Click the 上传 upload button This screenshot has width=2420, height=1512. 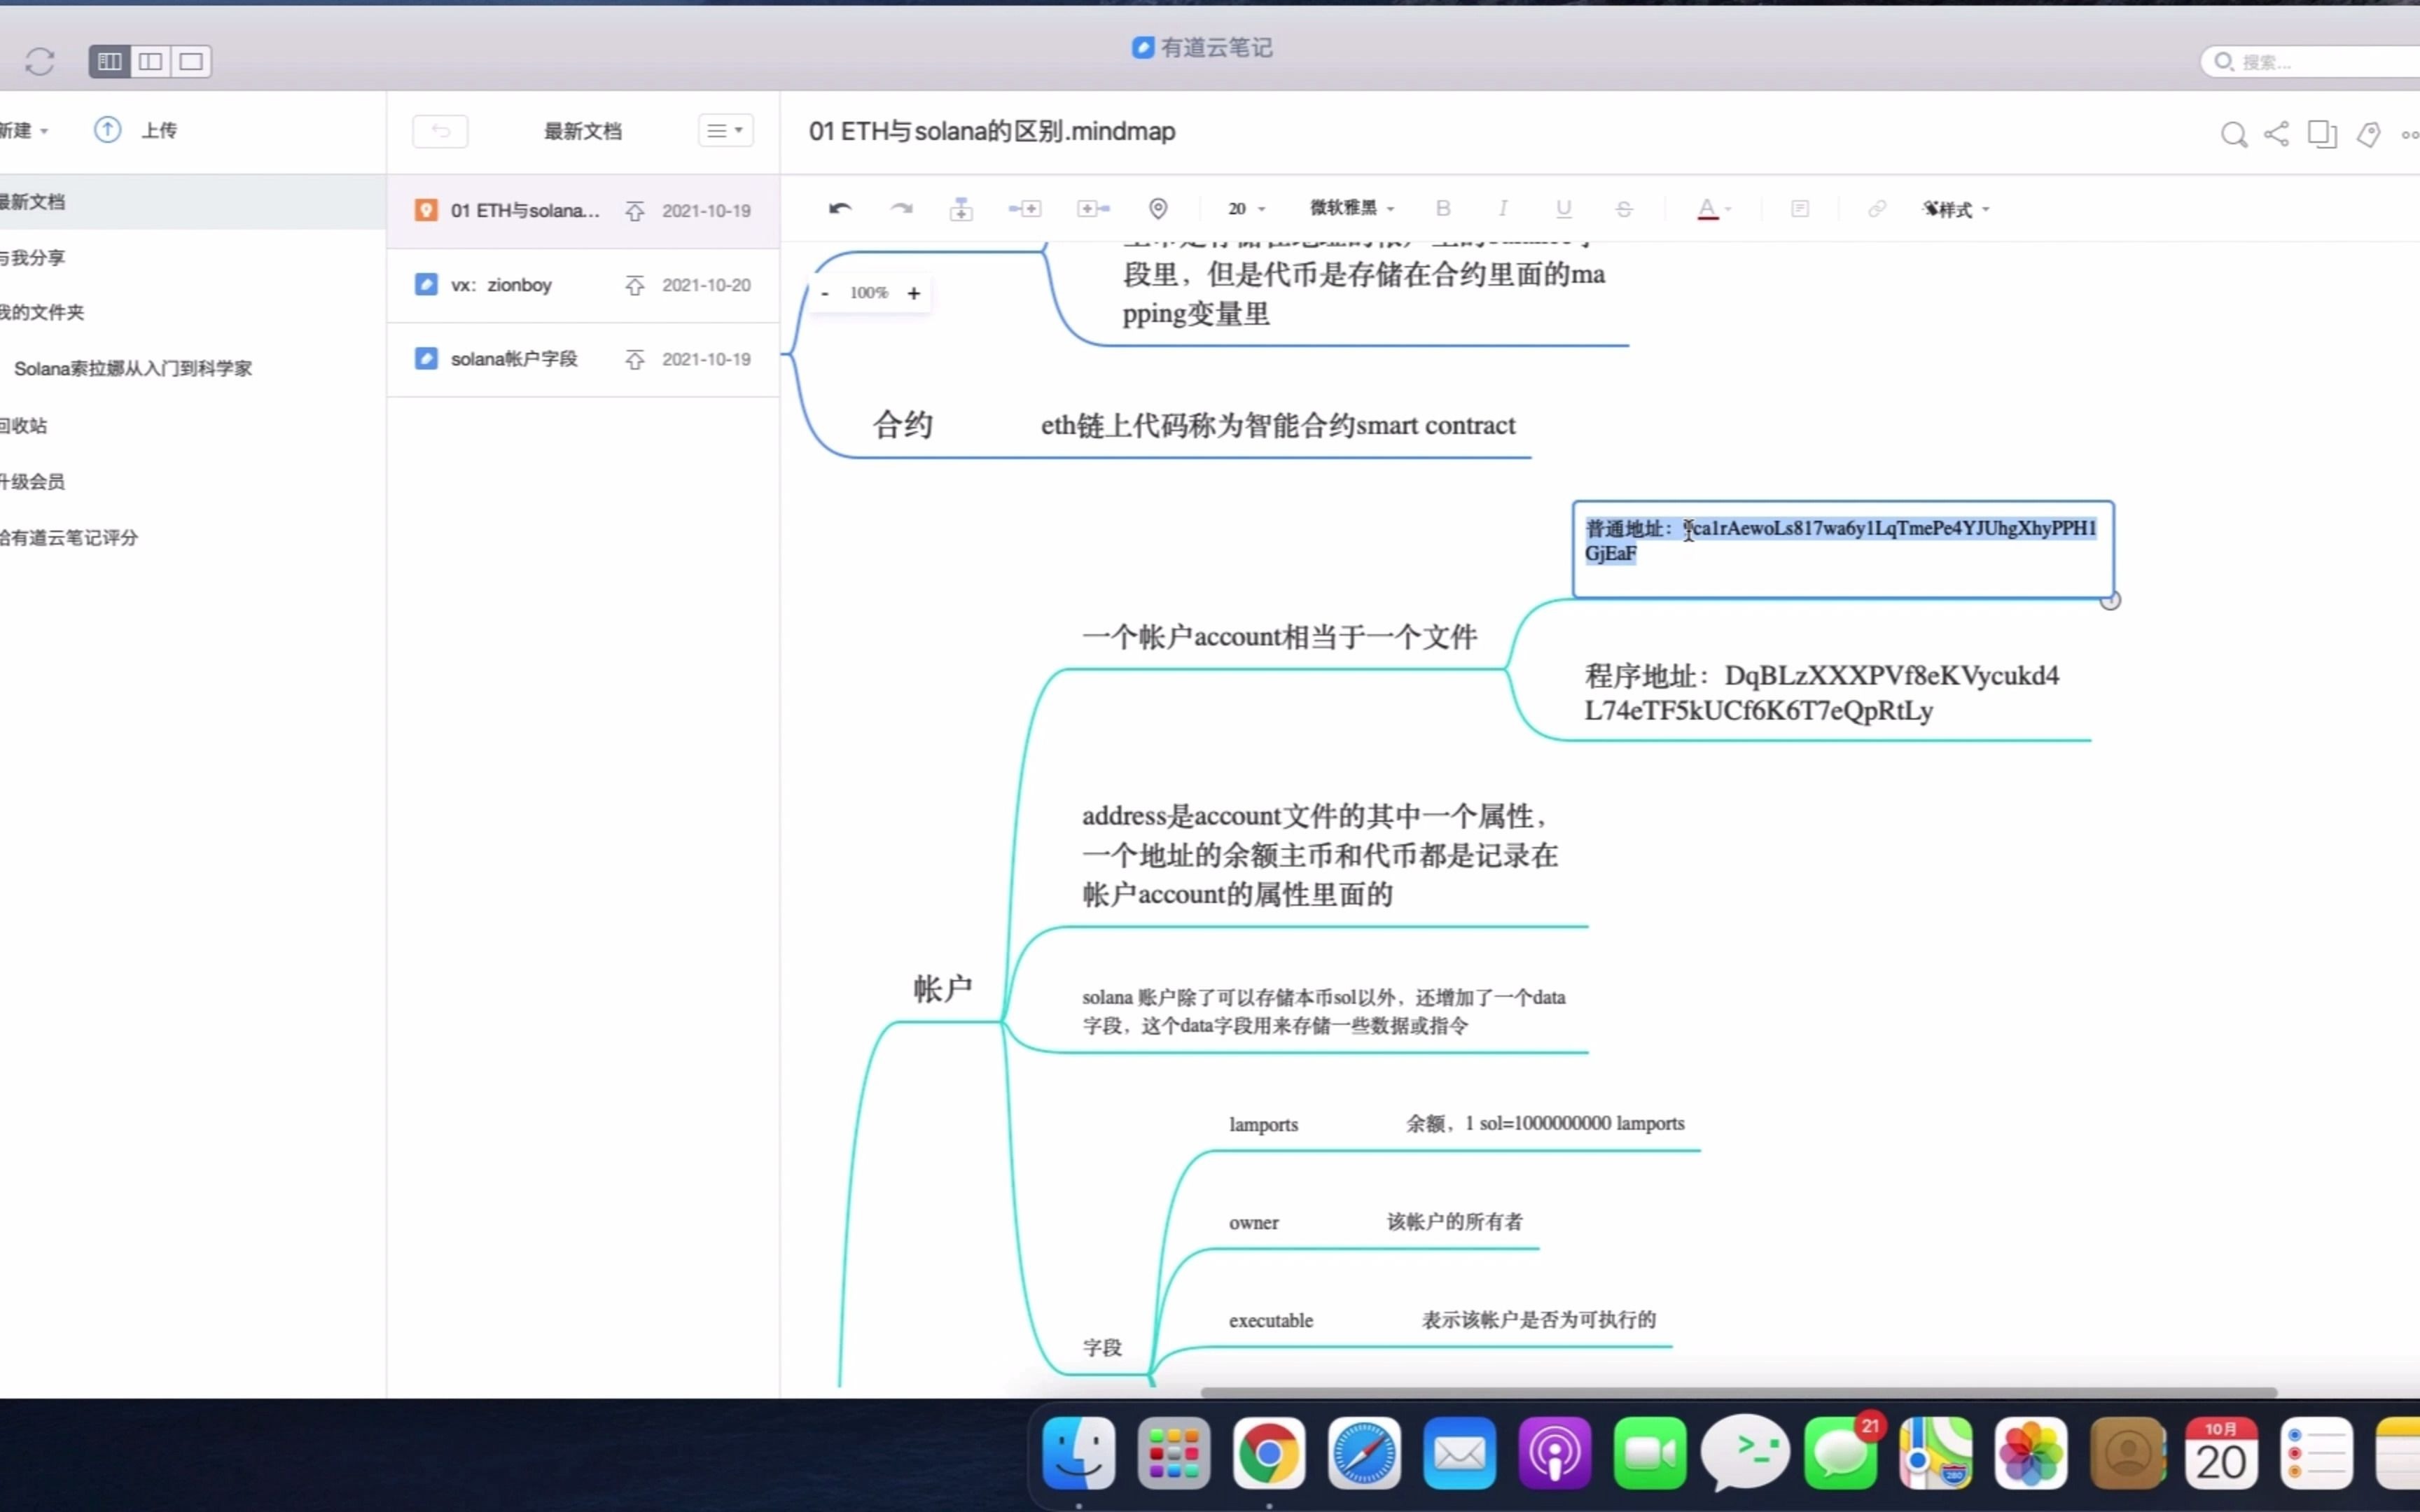(136, 130)
